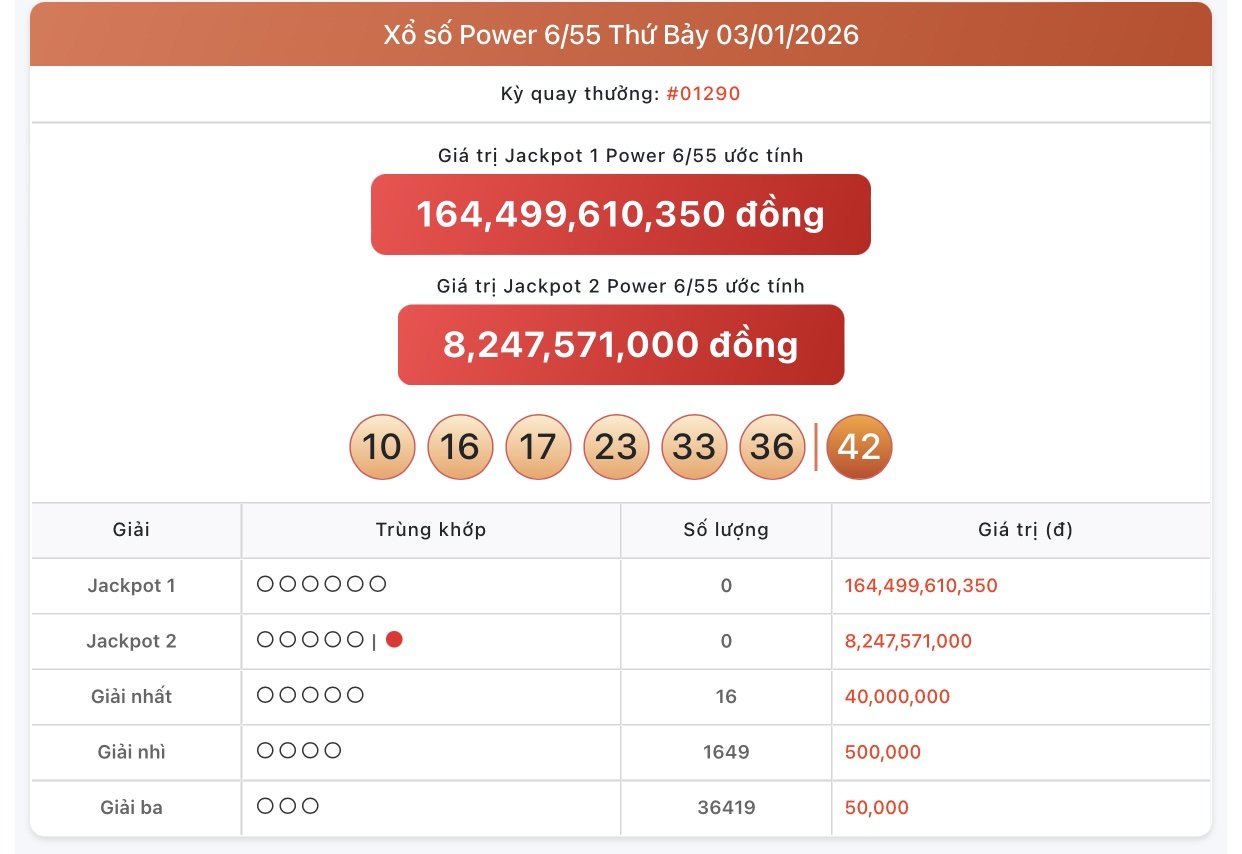Click the red Jackpot 1 amount button
This screenshot has width=1242, height=854.
[x=621, y=213]
